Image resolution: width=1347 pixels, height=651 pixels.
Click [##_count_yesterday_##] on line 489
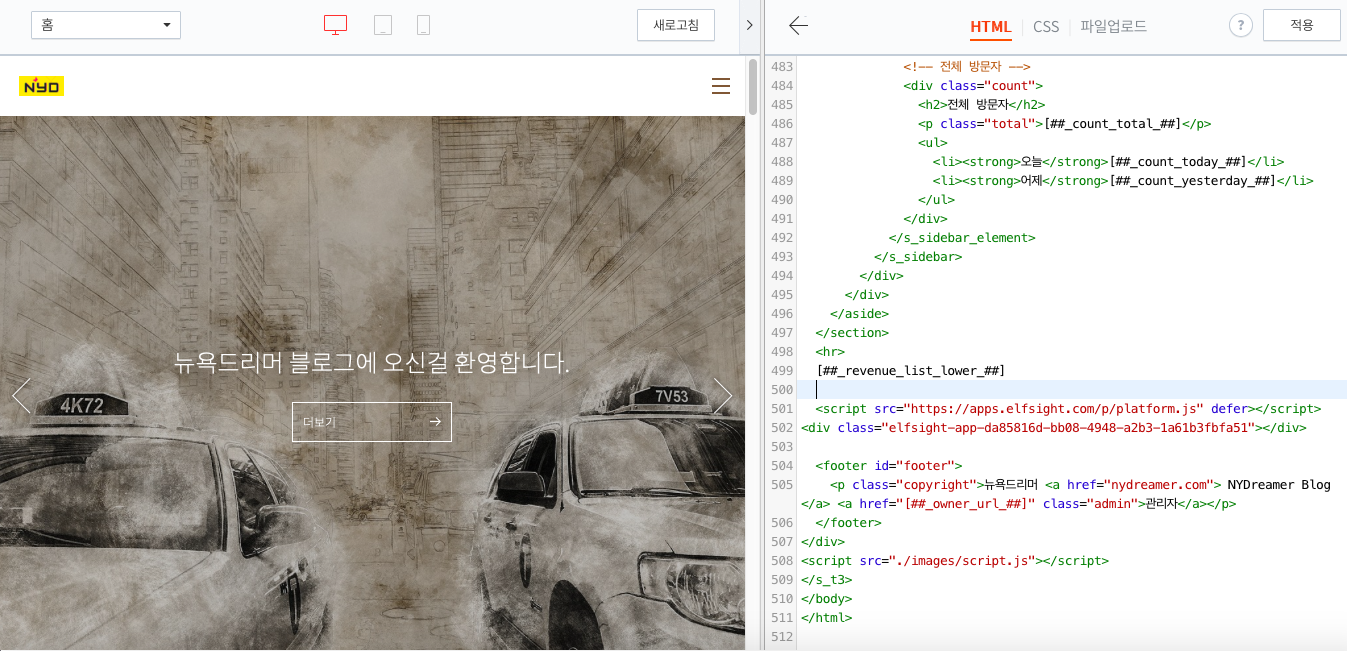(x=1194, y=181)
